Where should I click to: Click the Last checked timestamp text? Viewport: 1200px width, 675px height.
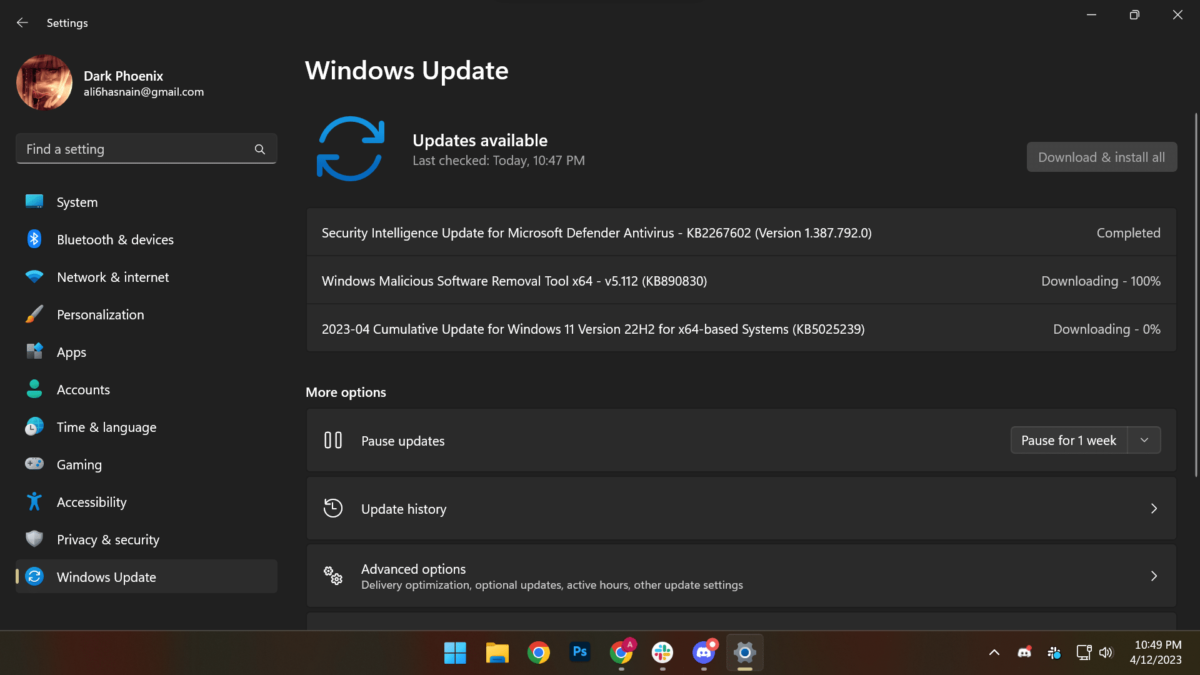click(x=498, y=160)
